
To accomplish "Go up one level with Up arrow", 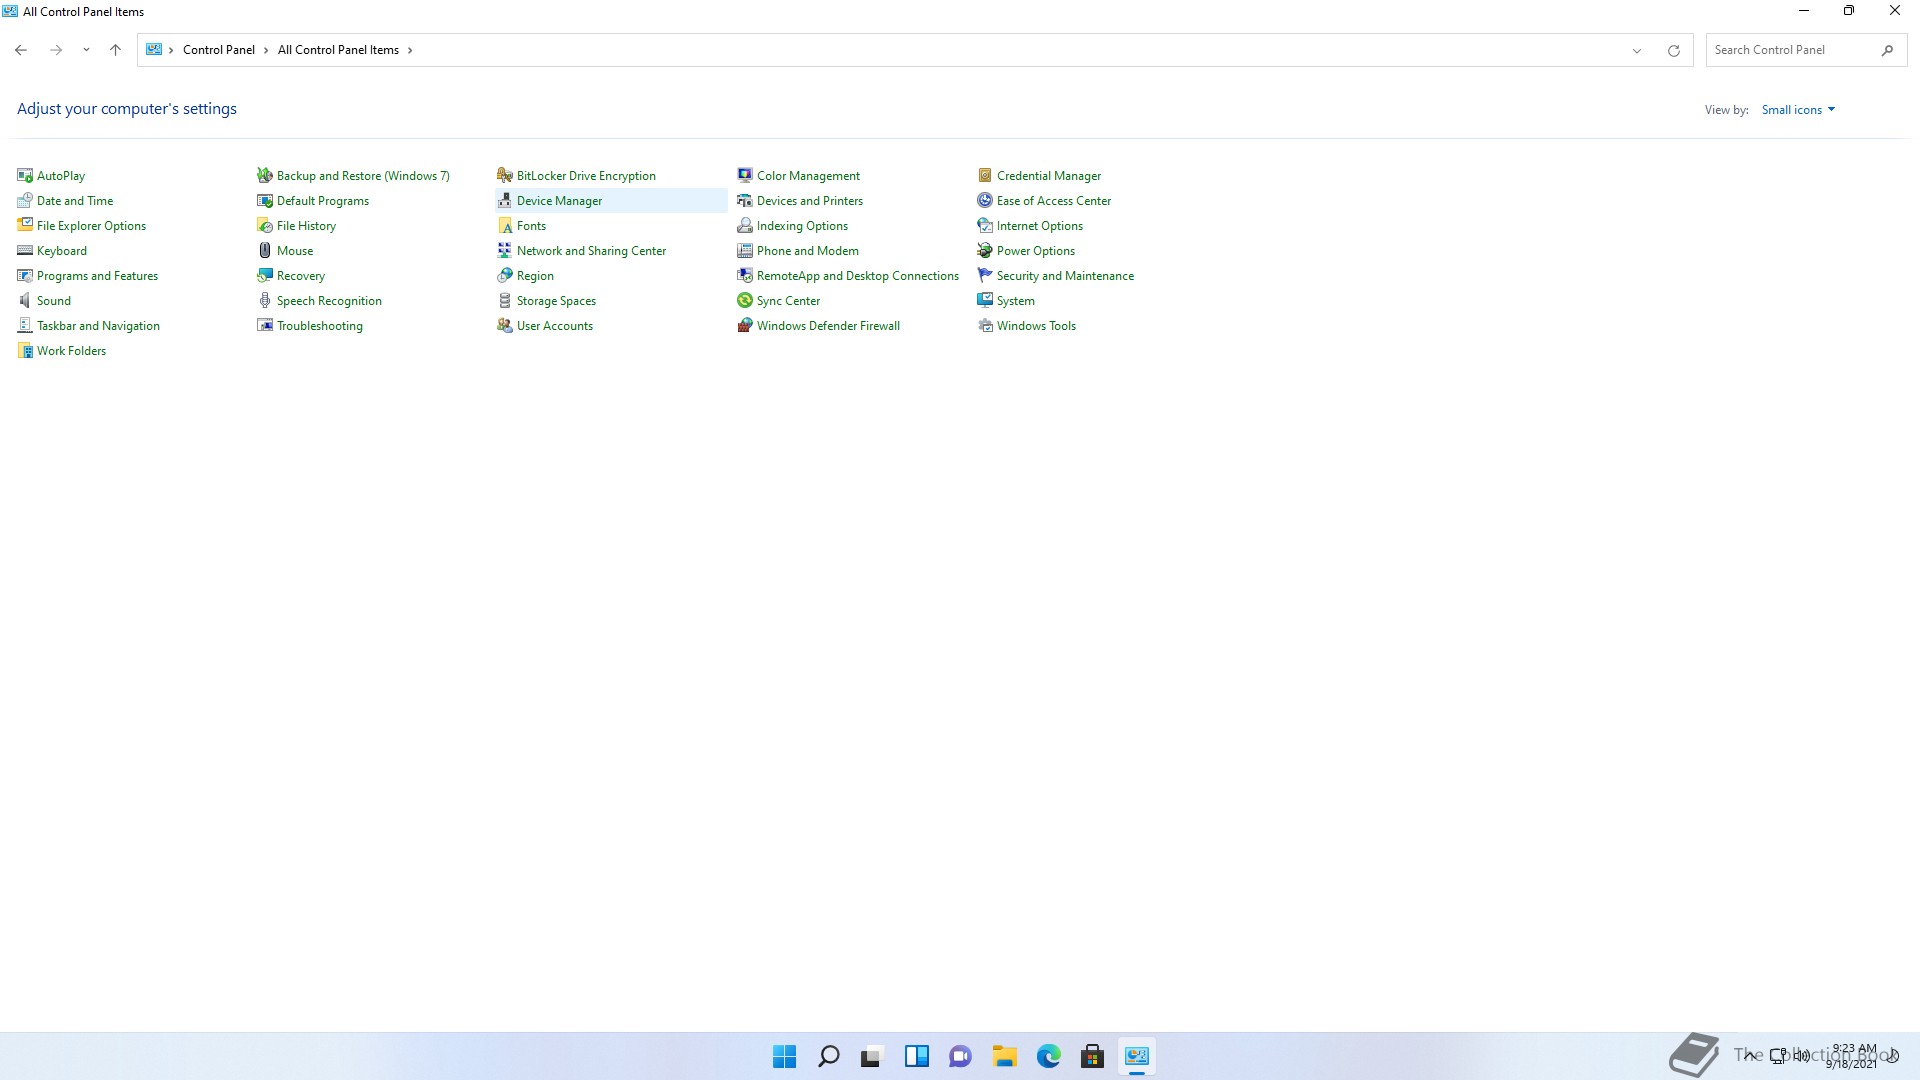I will 115,50.
